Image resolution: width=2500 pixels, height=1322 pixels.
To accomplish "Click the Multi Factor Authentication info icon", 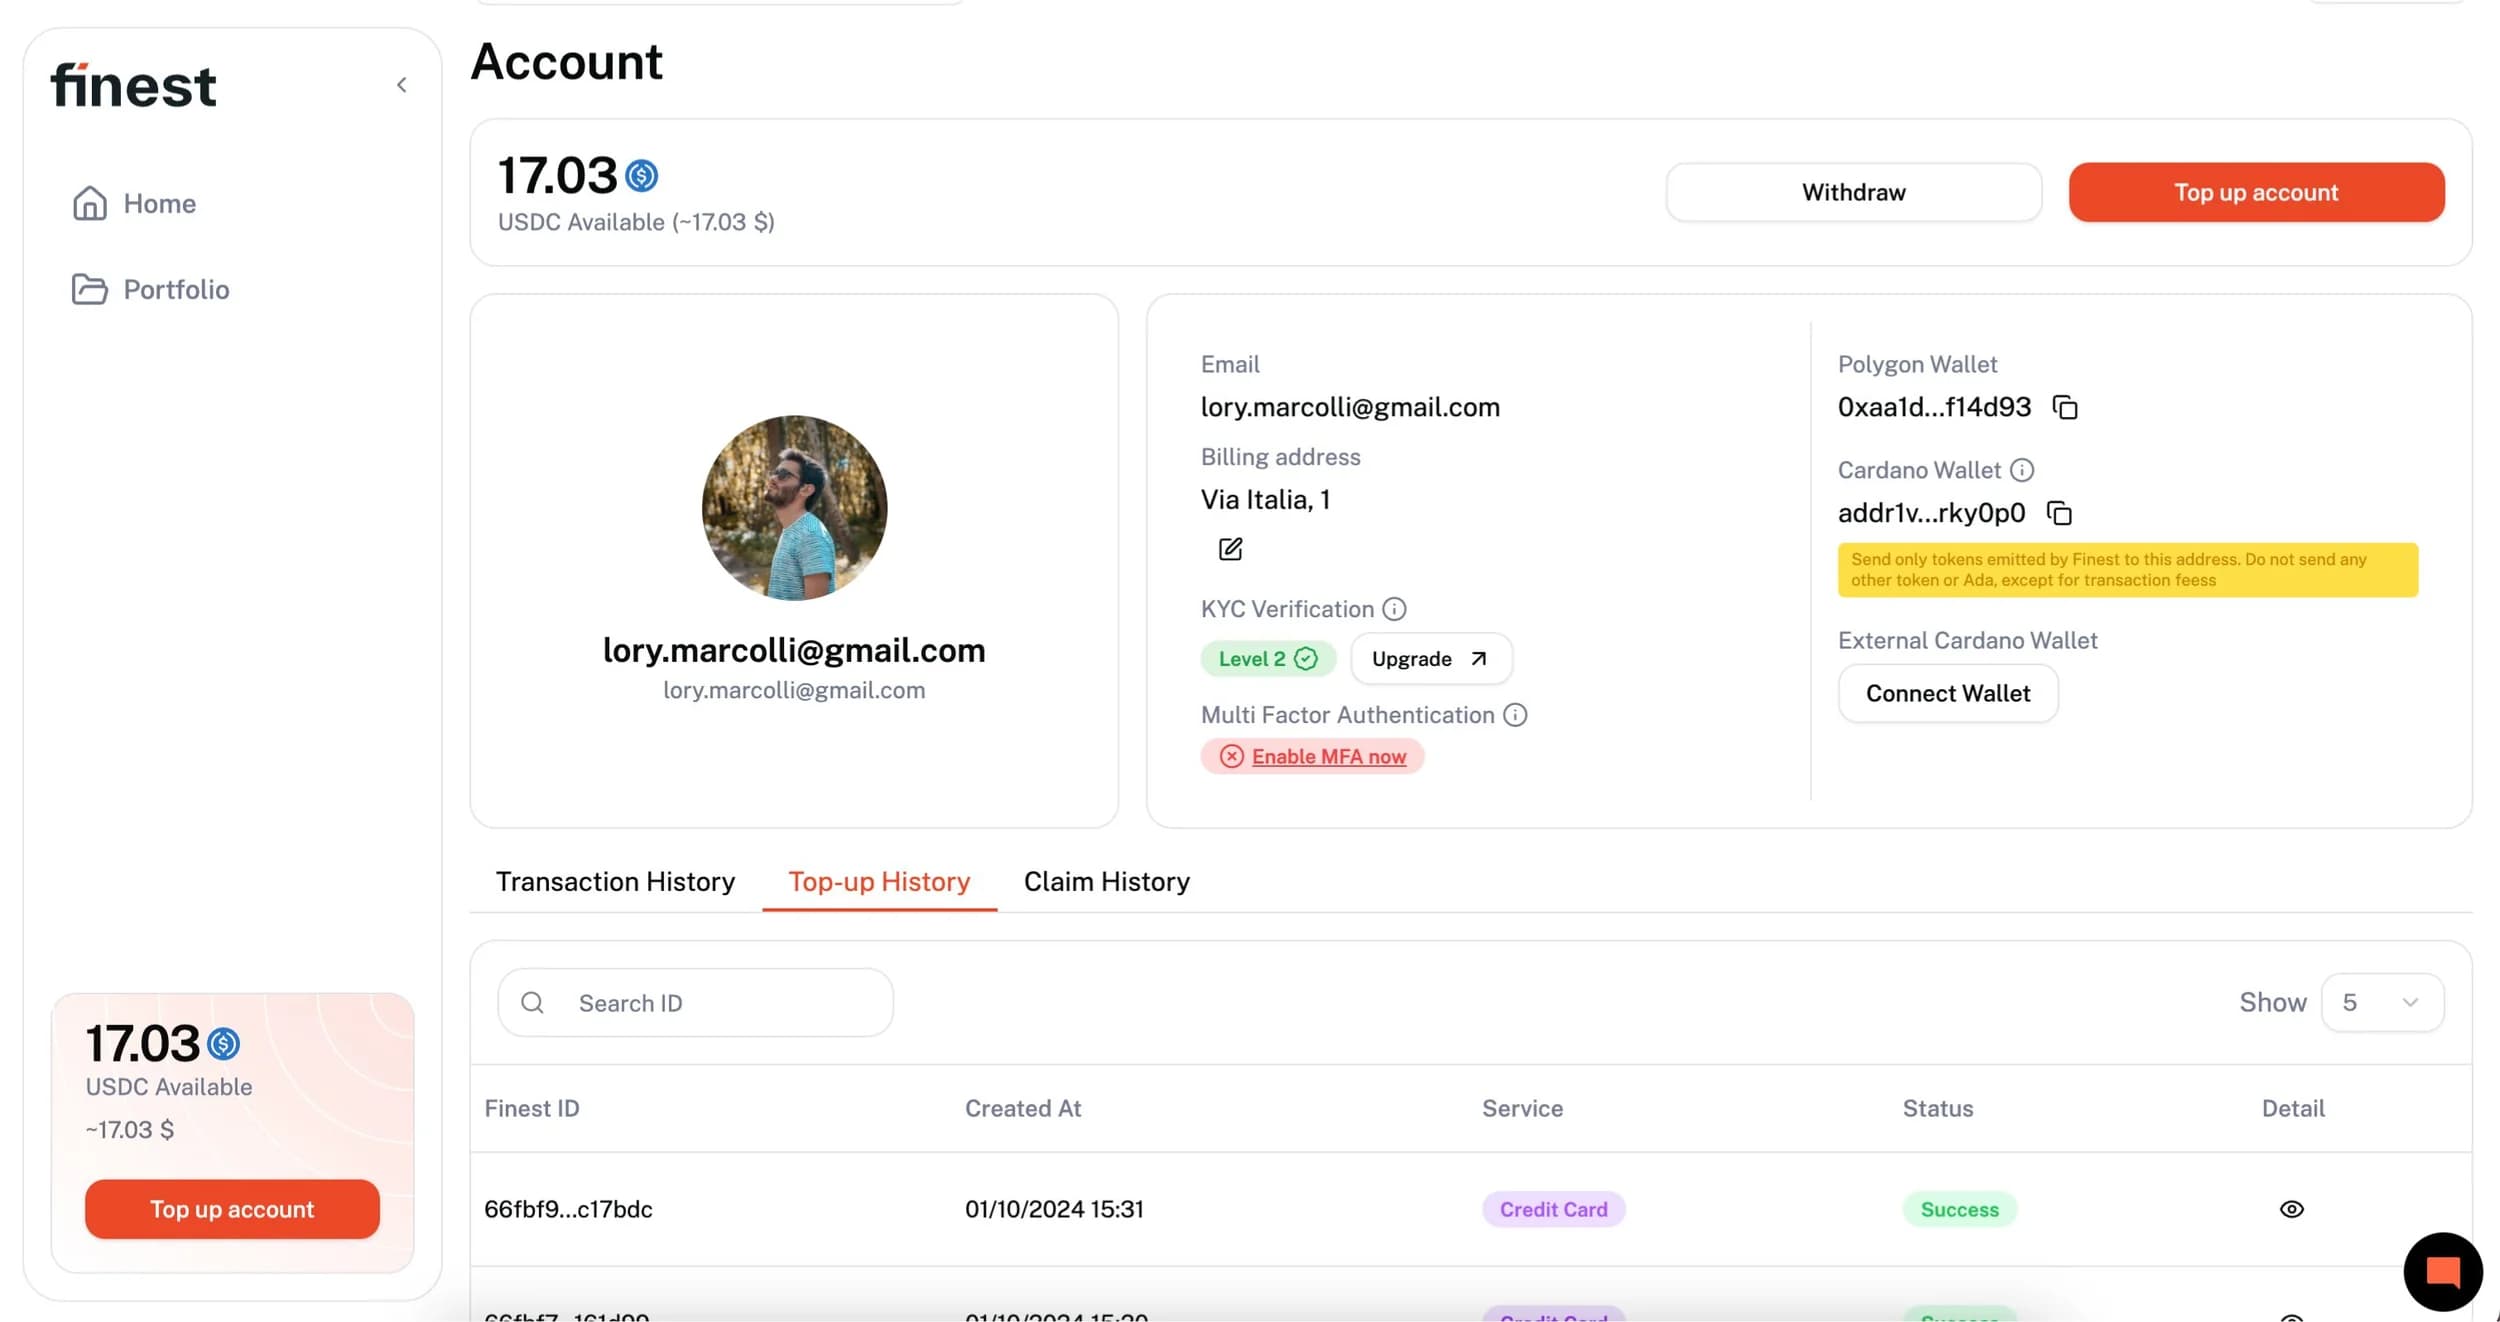I will click(x=1515, y=715).
